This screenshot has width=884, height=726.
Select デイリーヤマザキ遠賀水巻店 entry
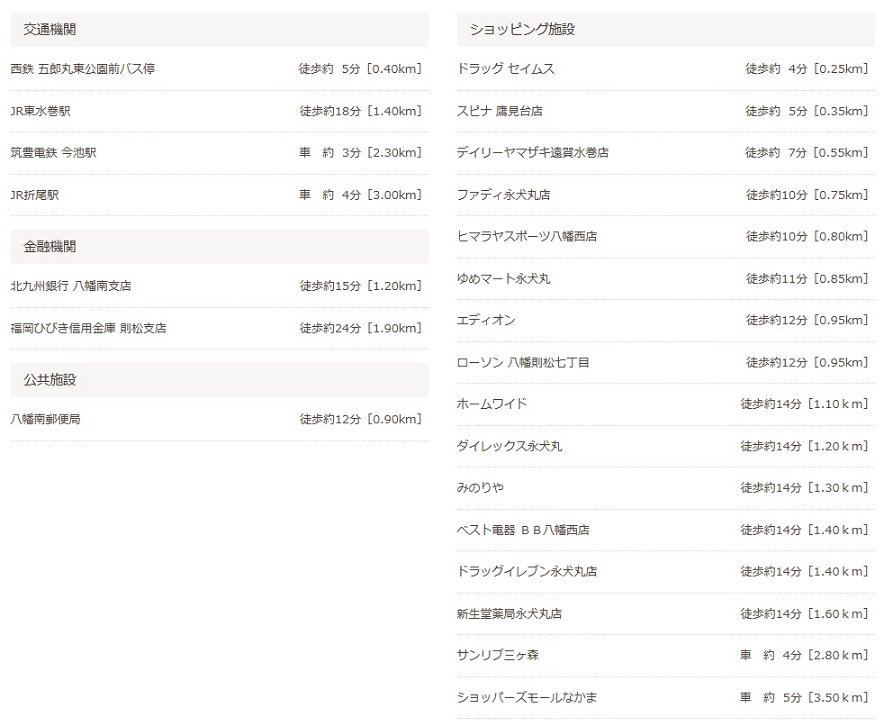pyautogui.click(x=533, y=153)
